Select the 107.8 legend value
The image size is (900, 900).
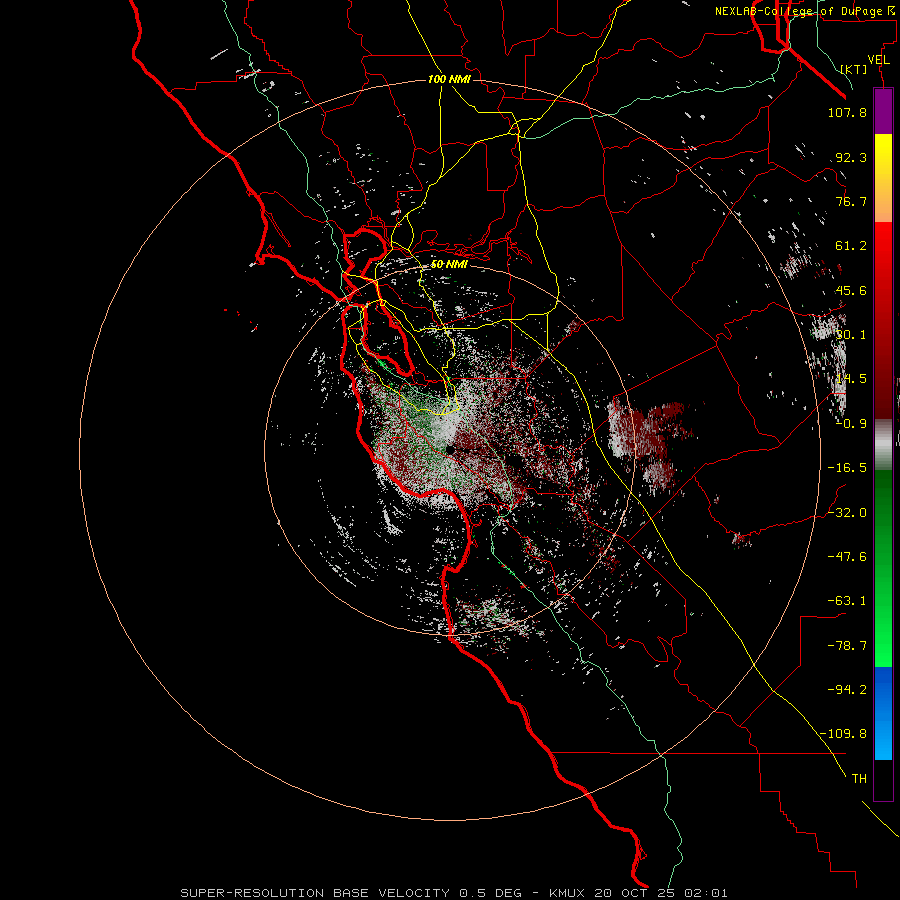(x=847, y=112)
